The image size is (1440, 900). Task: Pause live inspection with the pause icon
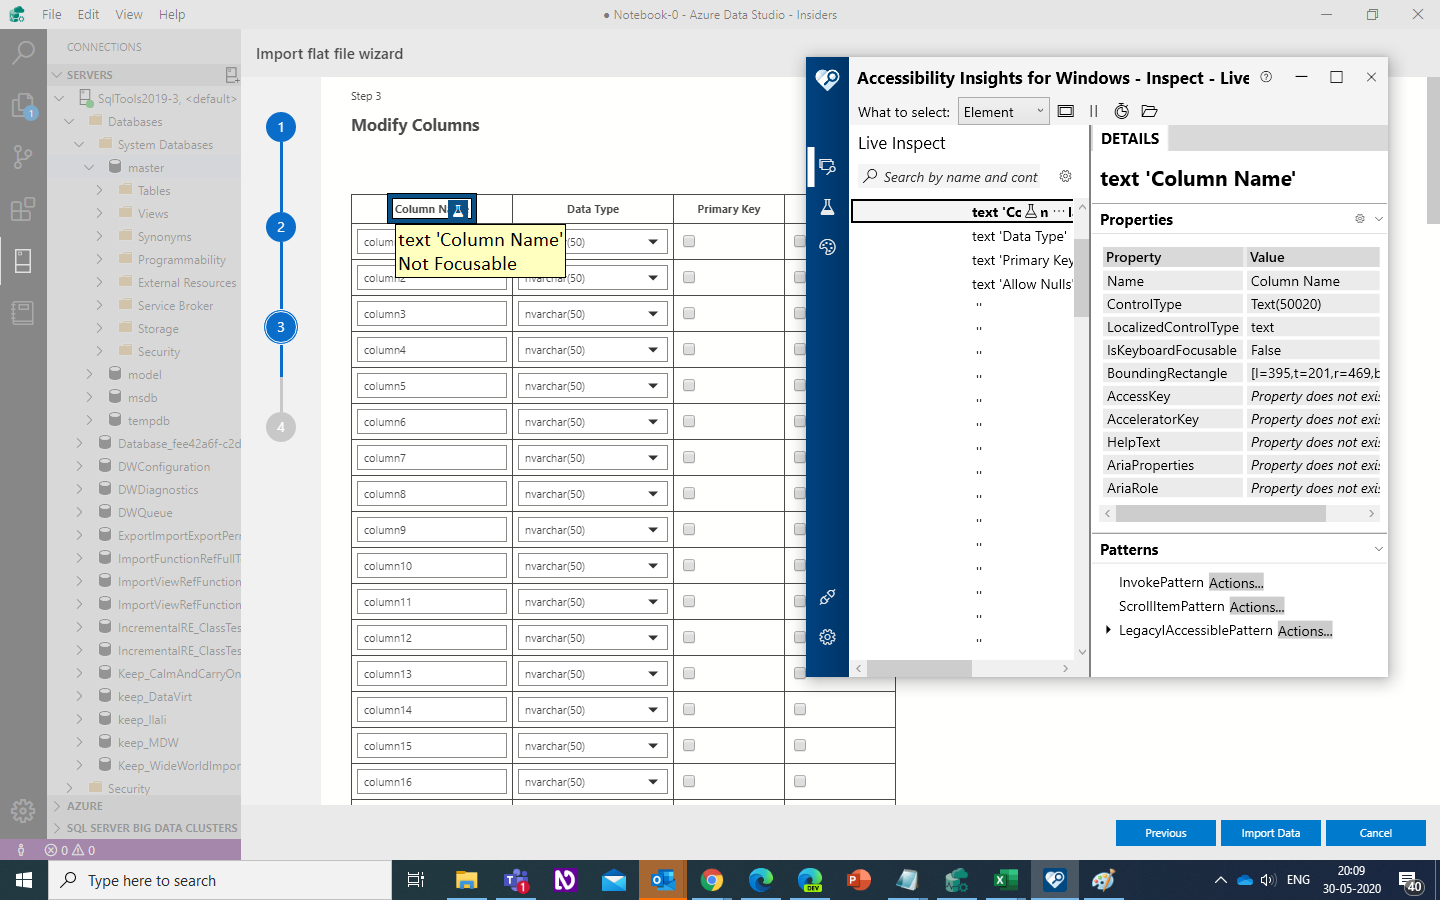click(x=1094, y=111)
